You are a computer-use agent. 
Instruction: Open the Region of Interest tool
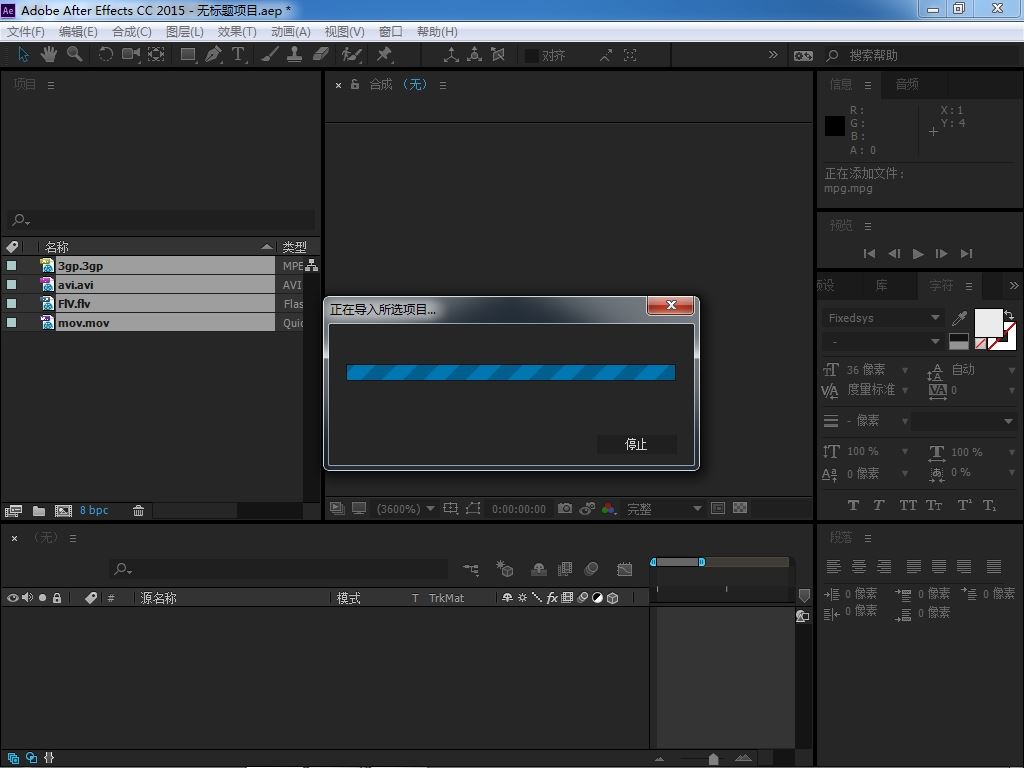[x=473, y=508]
